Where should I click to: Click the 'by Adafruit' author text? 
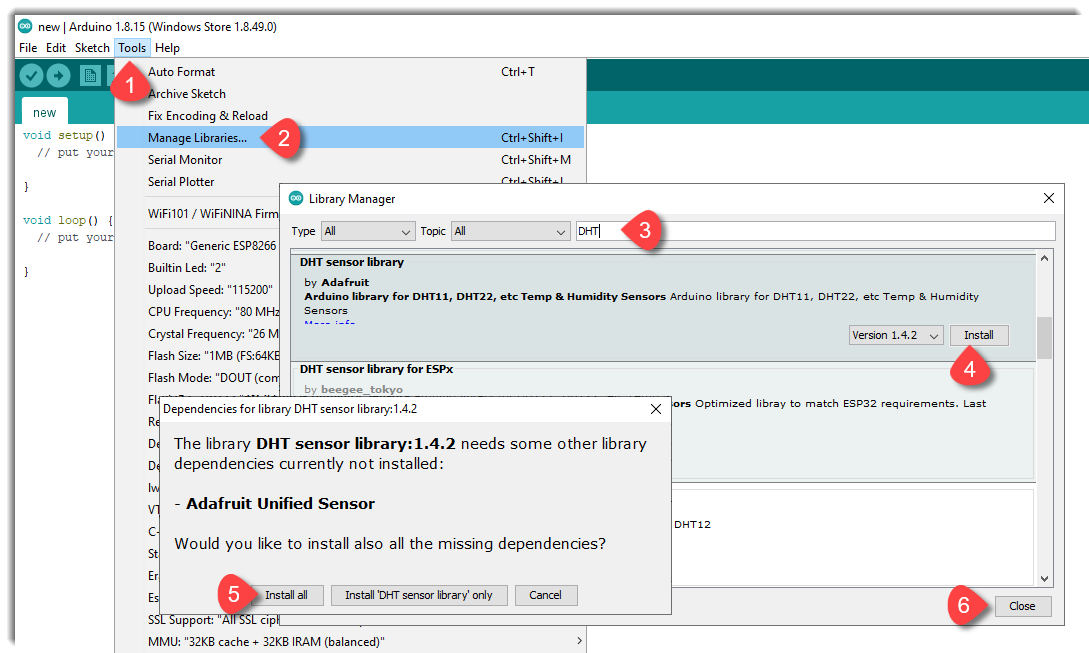pyautogui.click(x=337, y=282)
